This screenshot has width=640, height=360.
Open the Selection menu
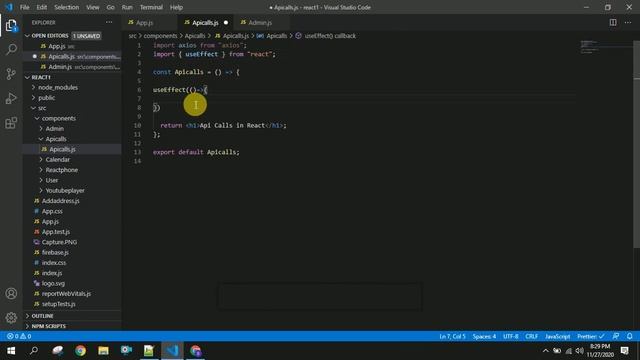[x=67, y=7]
